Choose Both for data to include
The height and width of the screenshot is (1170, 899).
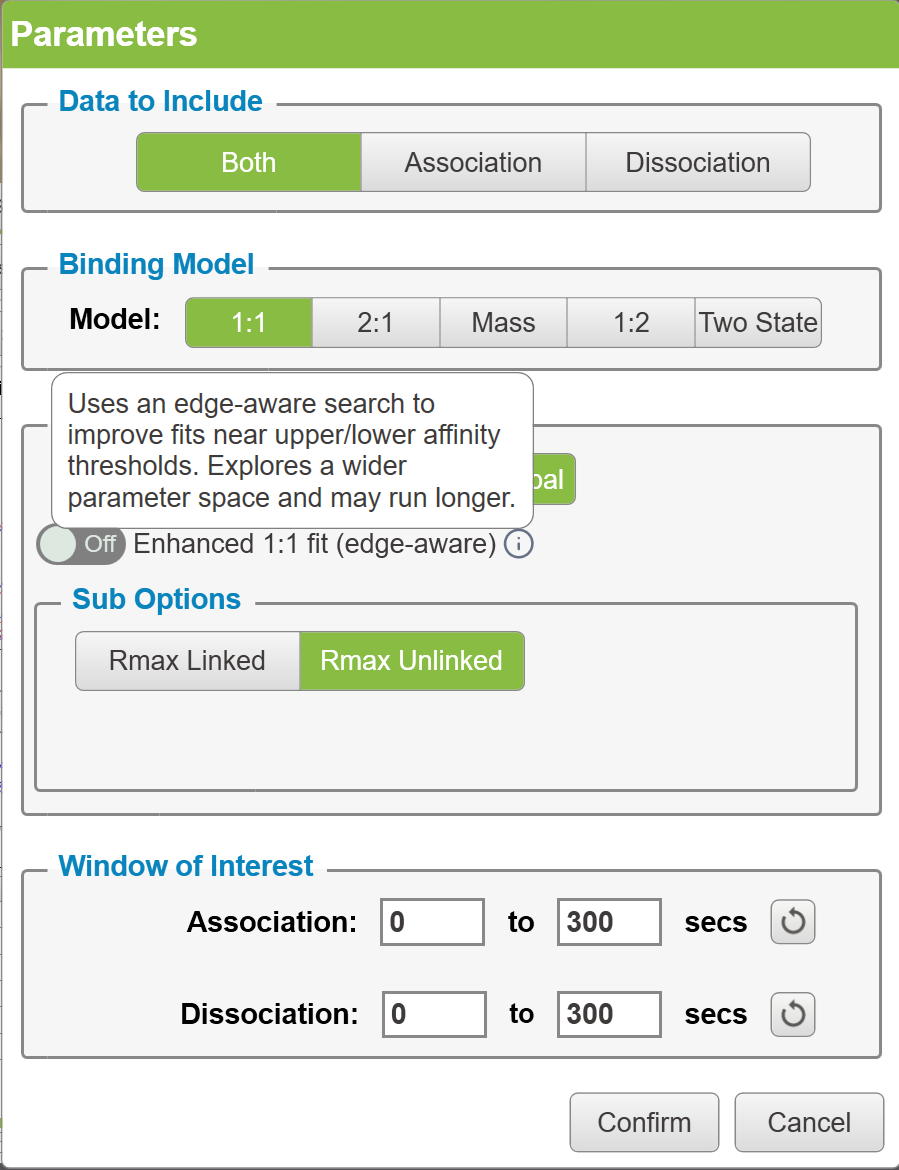(249, 162)
